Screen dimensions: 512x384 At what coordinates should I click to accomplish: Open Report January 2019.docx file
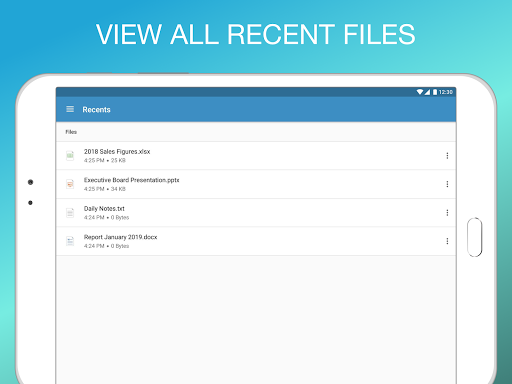tap(256, 241)
